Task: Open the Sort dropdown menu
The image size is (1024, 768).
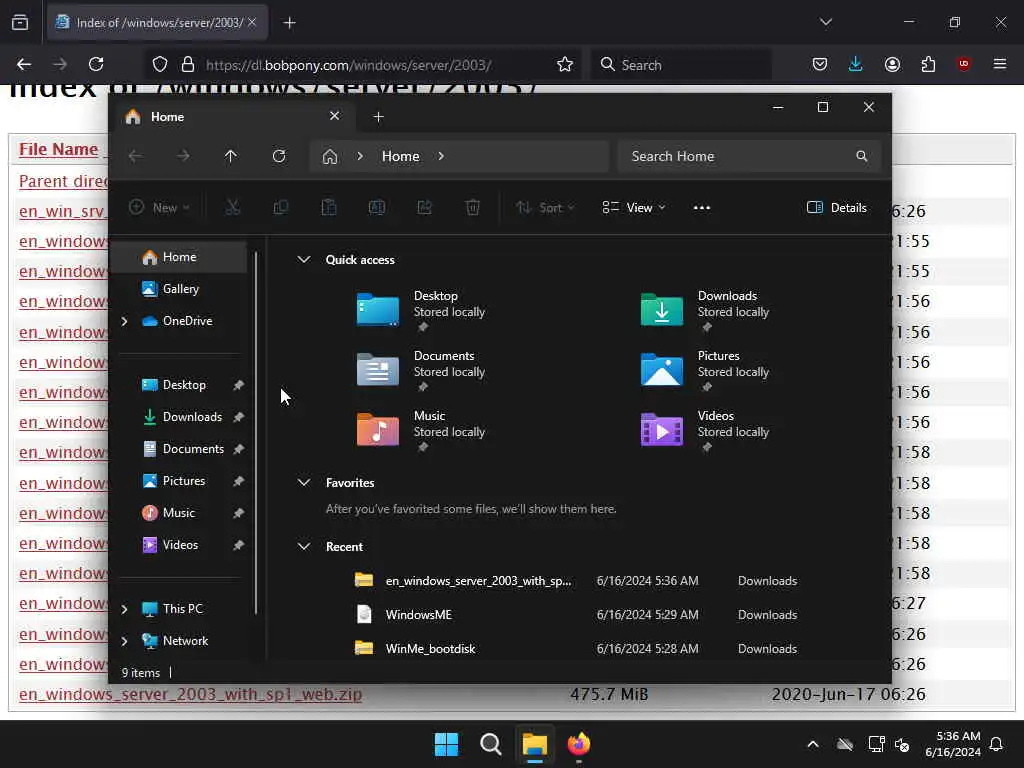Action: [x=545, y=208]
